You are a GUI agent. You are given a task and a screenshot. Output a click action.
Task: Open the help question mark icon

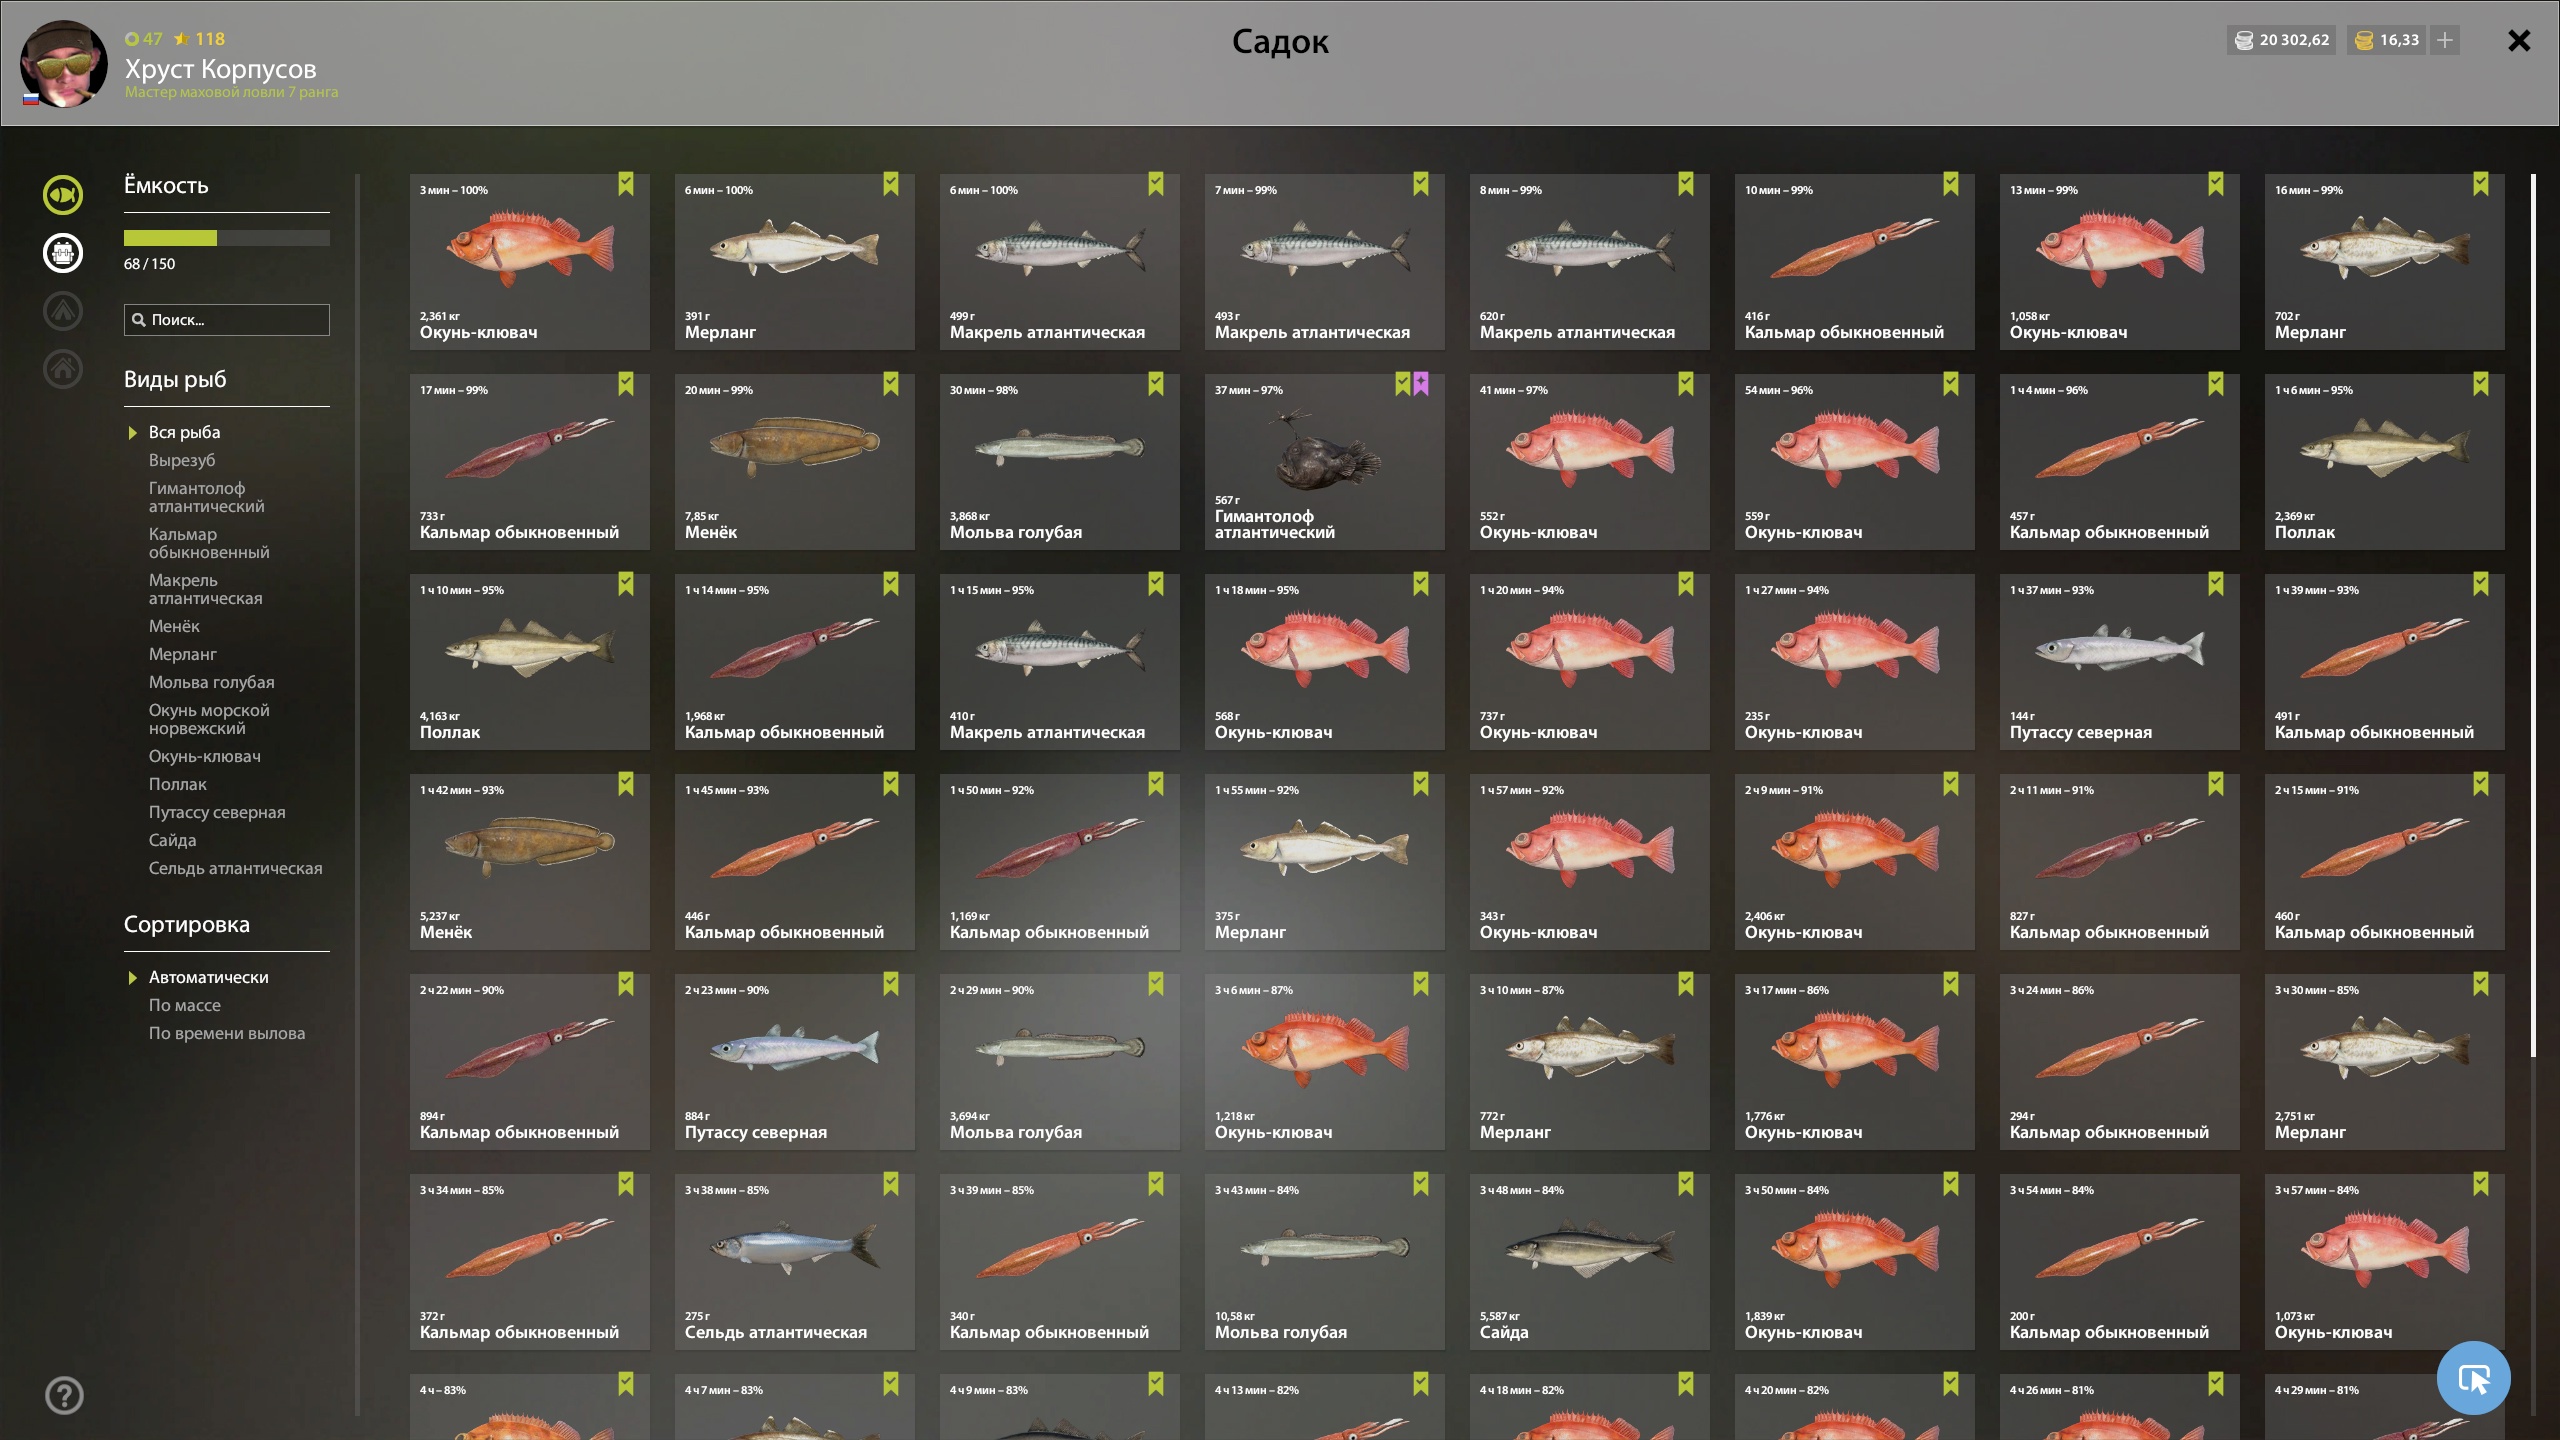(64, 1395)
